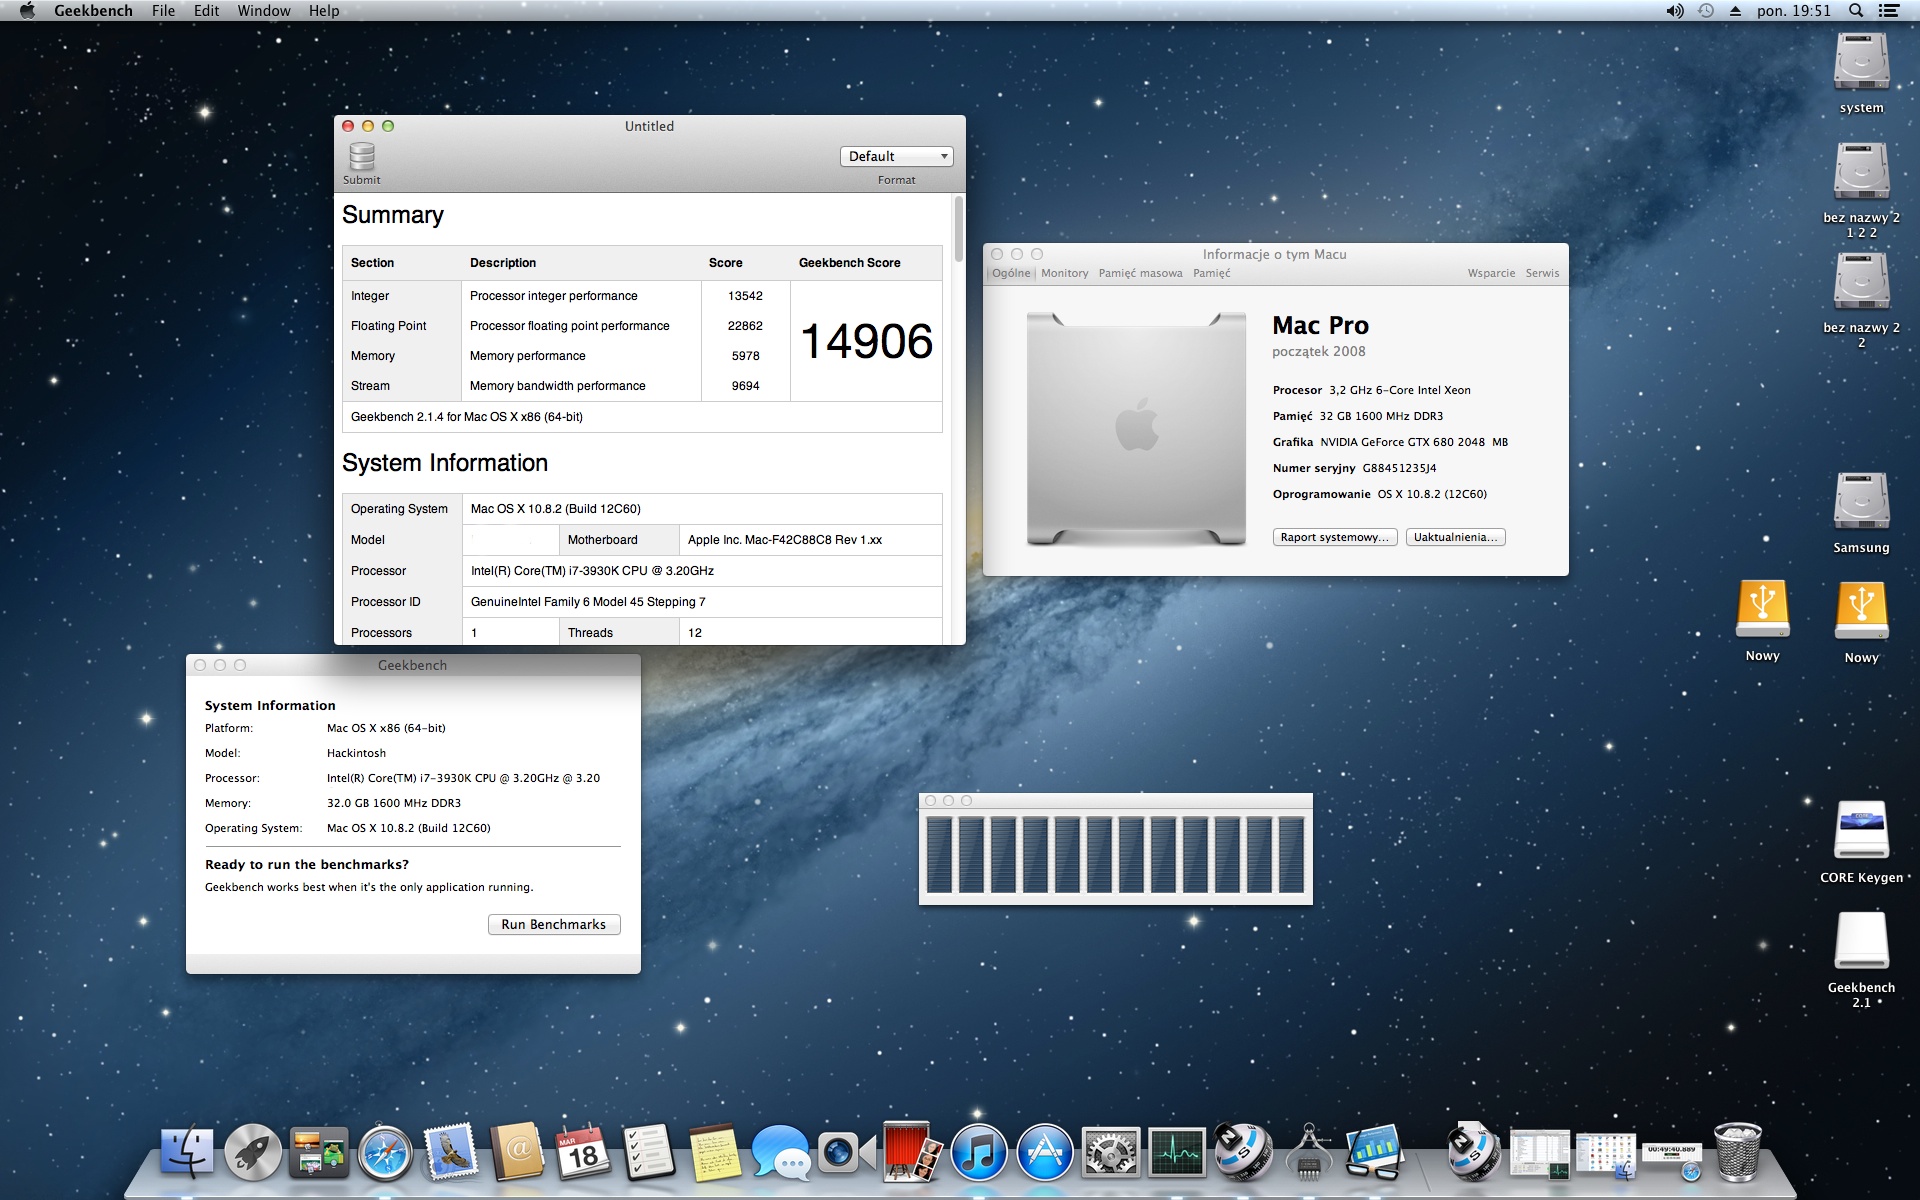Open the Edit menu
This screenshot has width=1920, height=1200.
(x=207, y=11)
